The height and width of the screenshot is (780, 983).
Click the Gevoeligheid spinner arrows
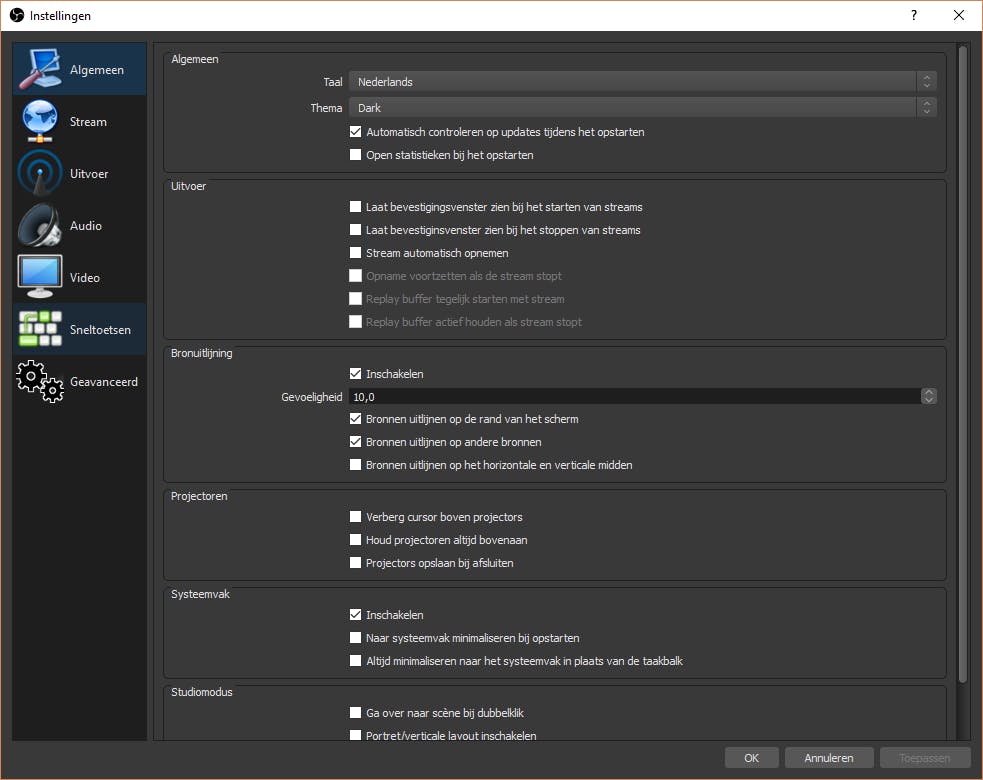coord(929,397)
